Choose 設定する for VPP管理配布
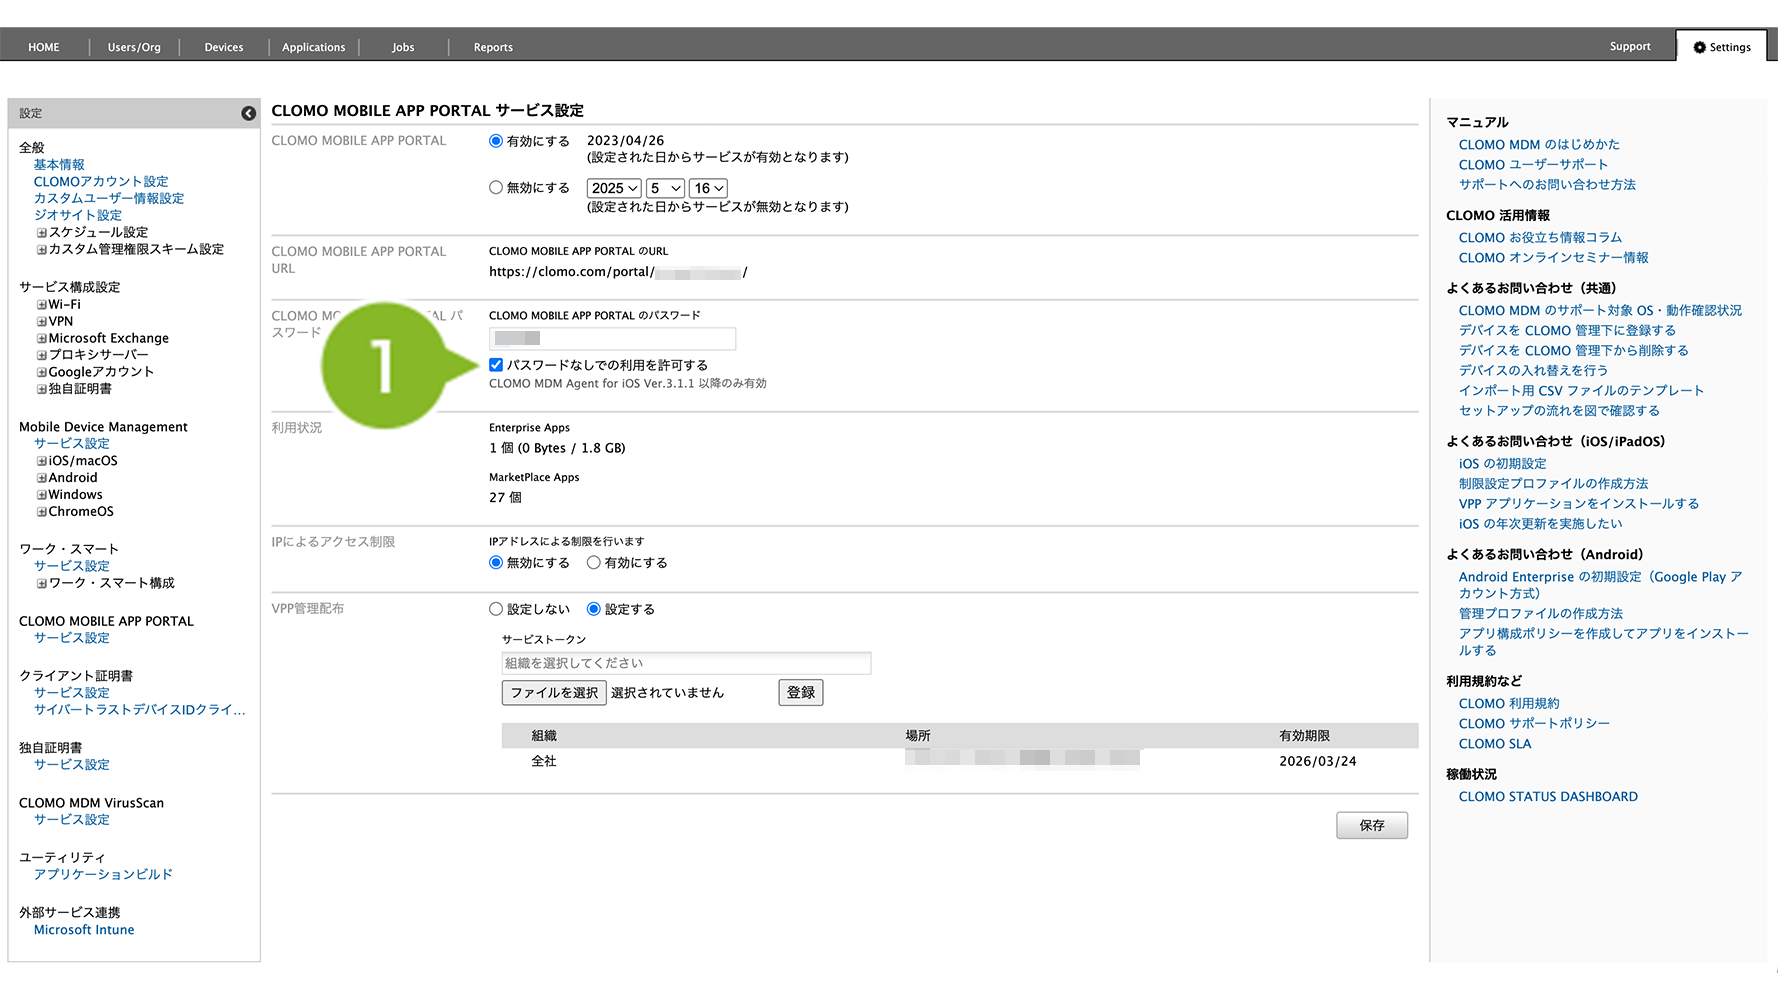Image resolution: width=1778 pixels, height=1000 pixels. coord(594,609)
